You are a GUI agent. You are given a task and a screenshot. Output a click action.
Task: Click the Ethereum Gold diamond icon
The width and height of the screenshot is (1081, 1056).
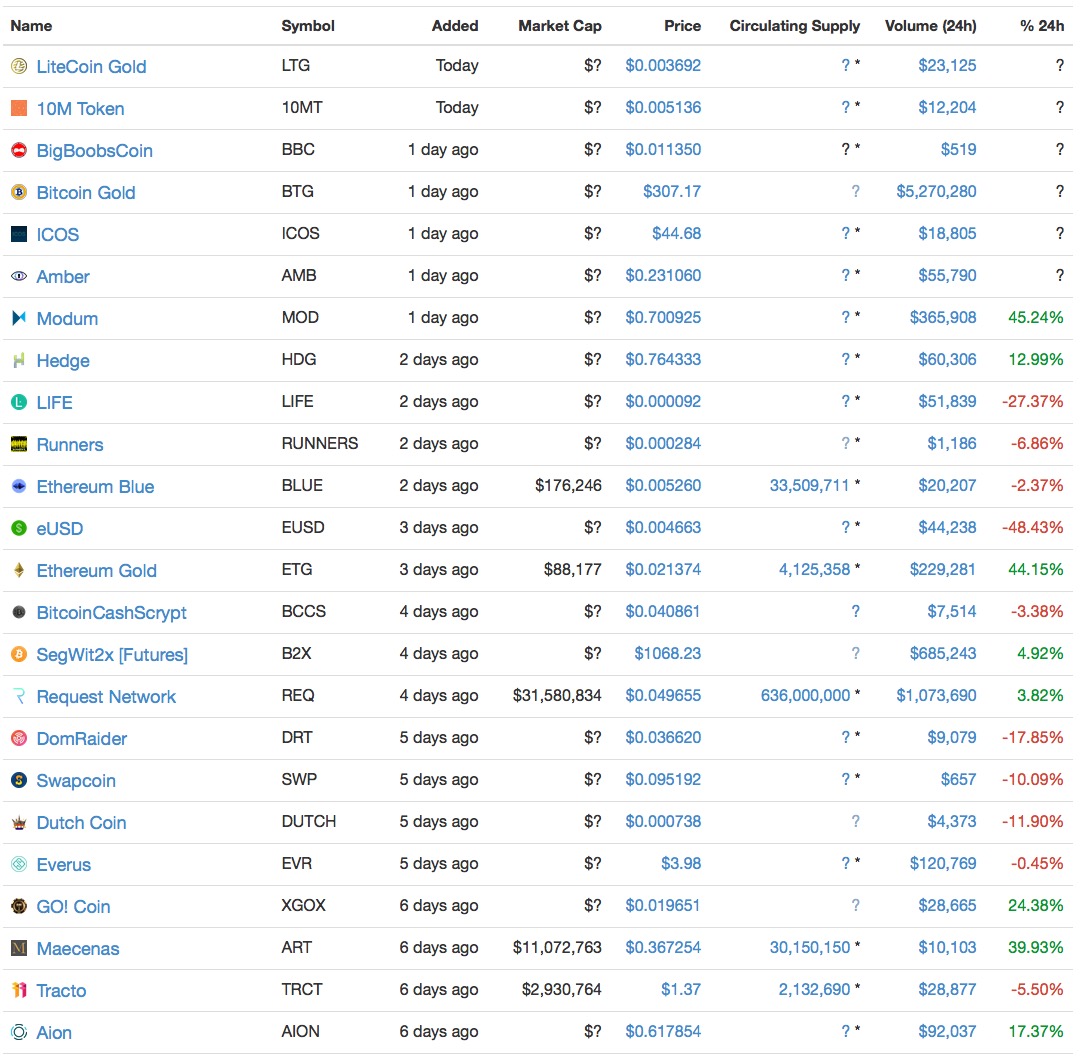point(19,571)
